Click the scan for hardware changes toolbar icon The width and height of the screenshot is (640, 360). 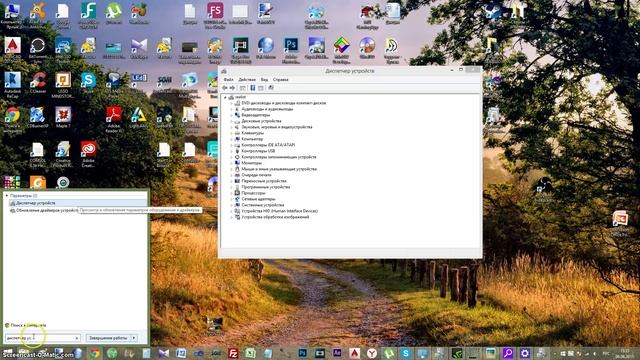coord(271,88)
